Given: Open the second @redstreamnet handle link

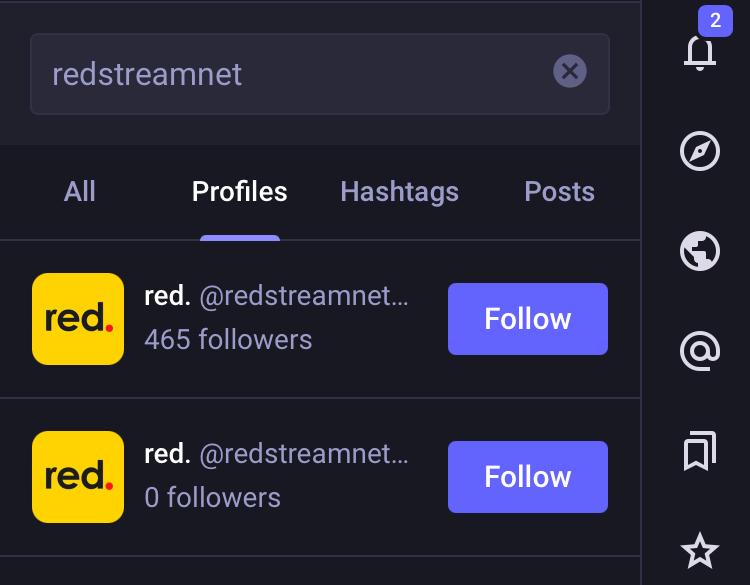Looking at the screenshot, I should (303, 454).
